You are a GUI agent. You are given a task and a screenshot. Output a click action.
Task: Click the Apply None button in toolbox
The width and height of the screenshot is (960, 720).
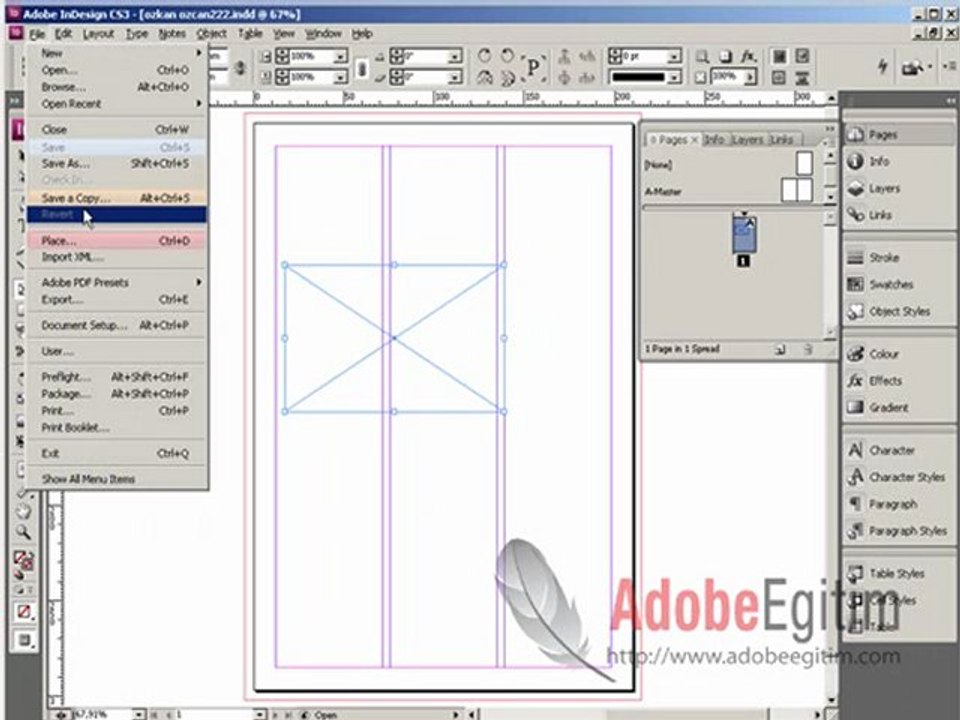click(x=23, y=612)
